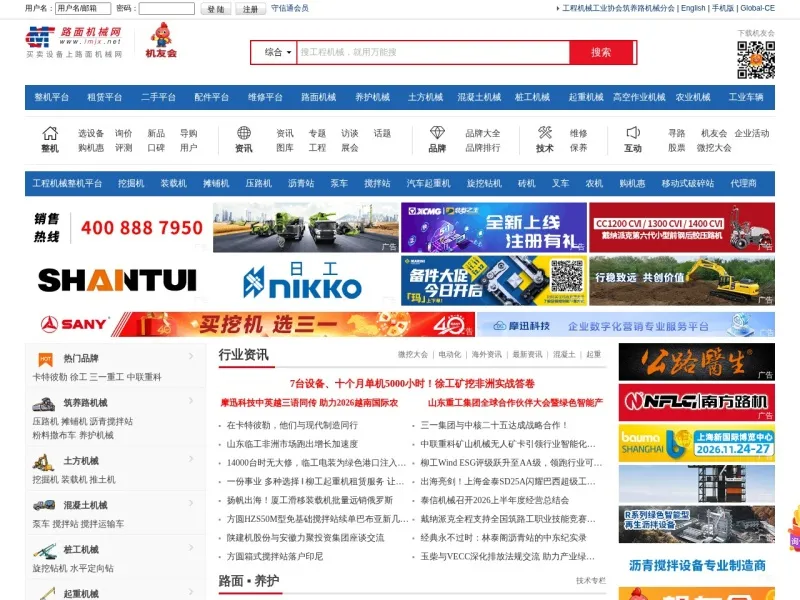Click the 互动 speaker icon

click(633, 133)
